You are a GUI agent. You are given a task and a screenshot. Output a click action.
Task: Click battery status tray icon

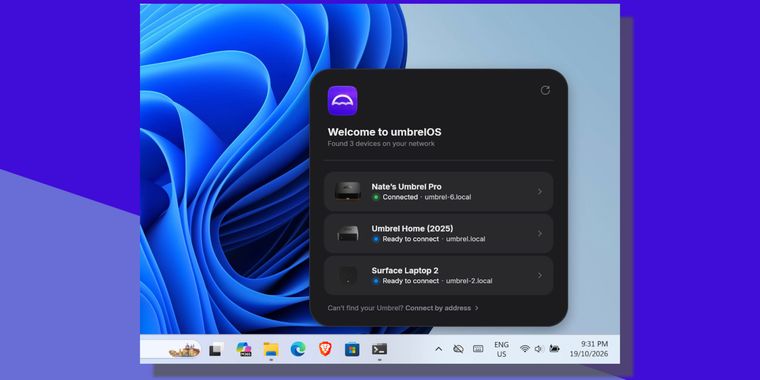point(554,348)
